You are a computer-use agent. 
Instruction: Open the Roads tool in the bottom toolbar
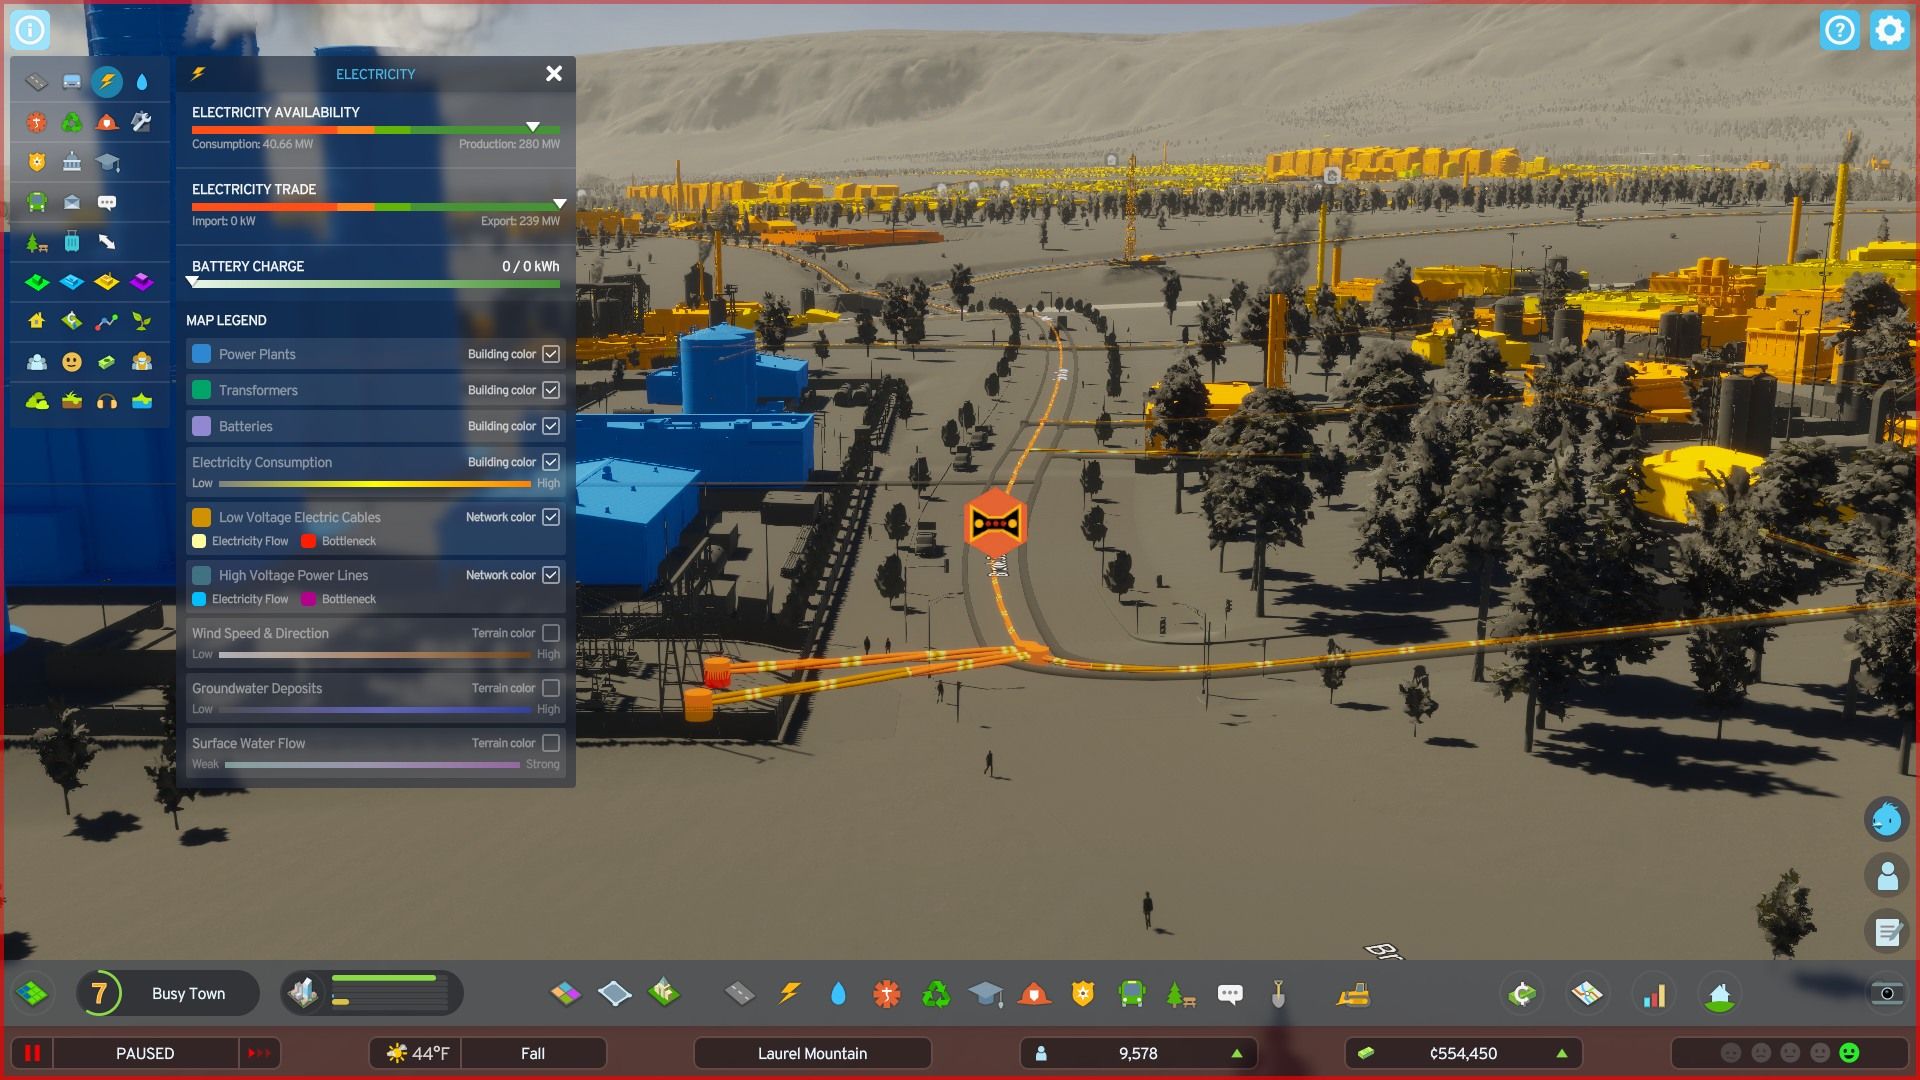tap(741, 994)
